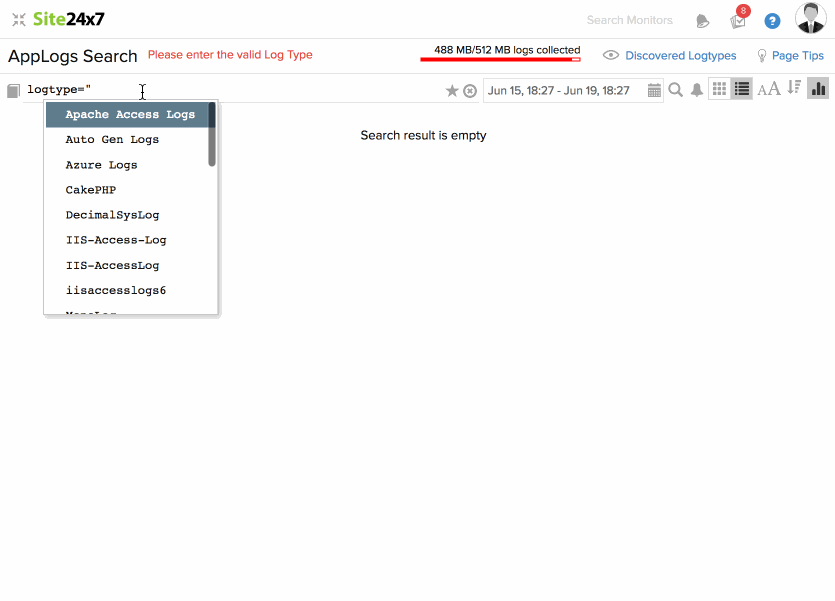Mark the search as favorite with the star
Screen dimensions: 835x601
451,89
